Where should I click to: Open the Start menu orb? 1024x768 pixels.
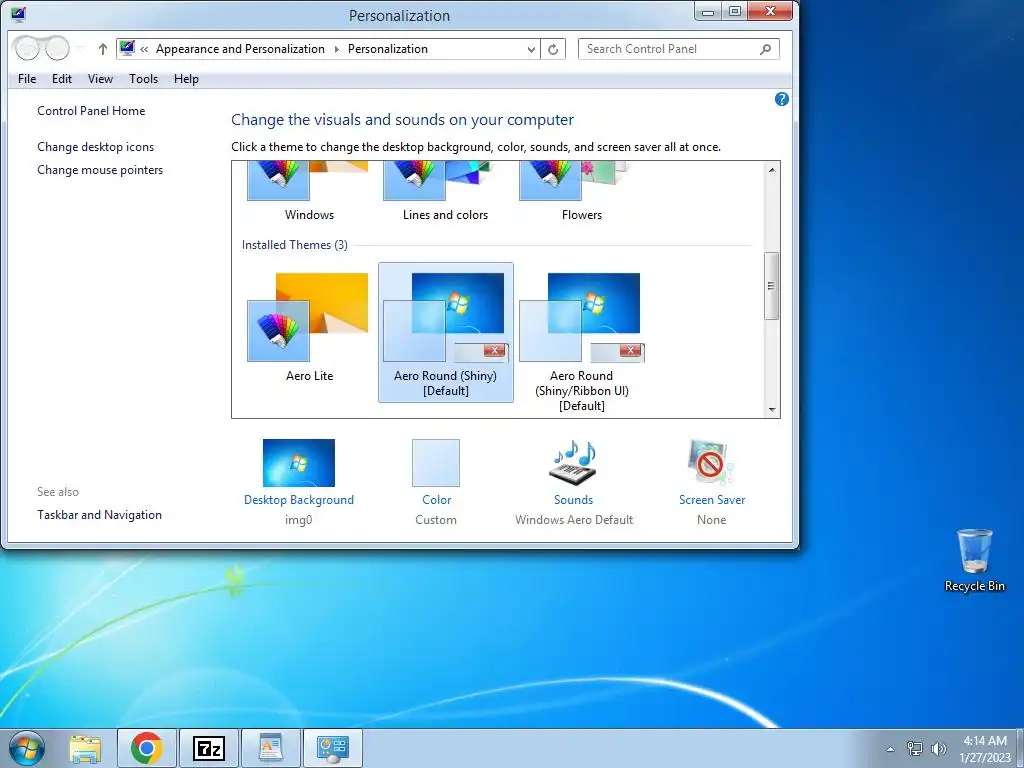(x=27, y=748)
